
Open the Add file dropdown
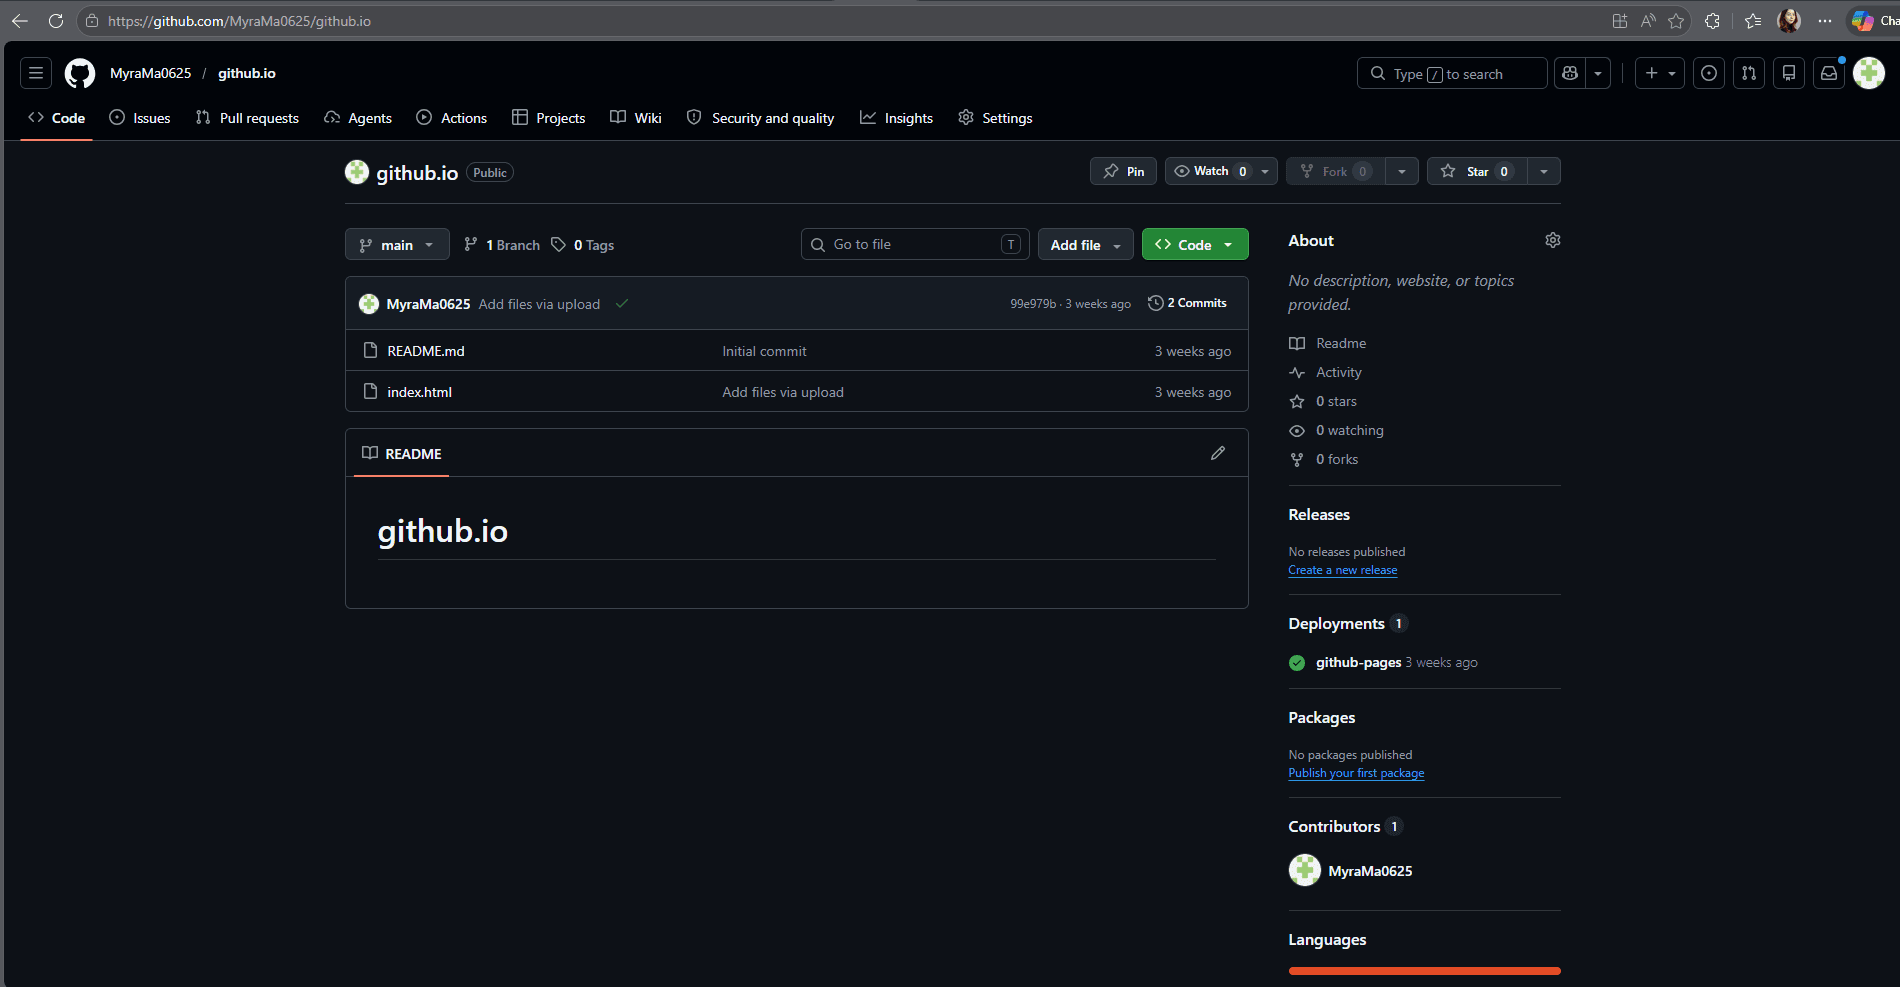[1086, 245]
